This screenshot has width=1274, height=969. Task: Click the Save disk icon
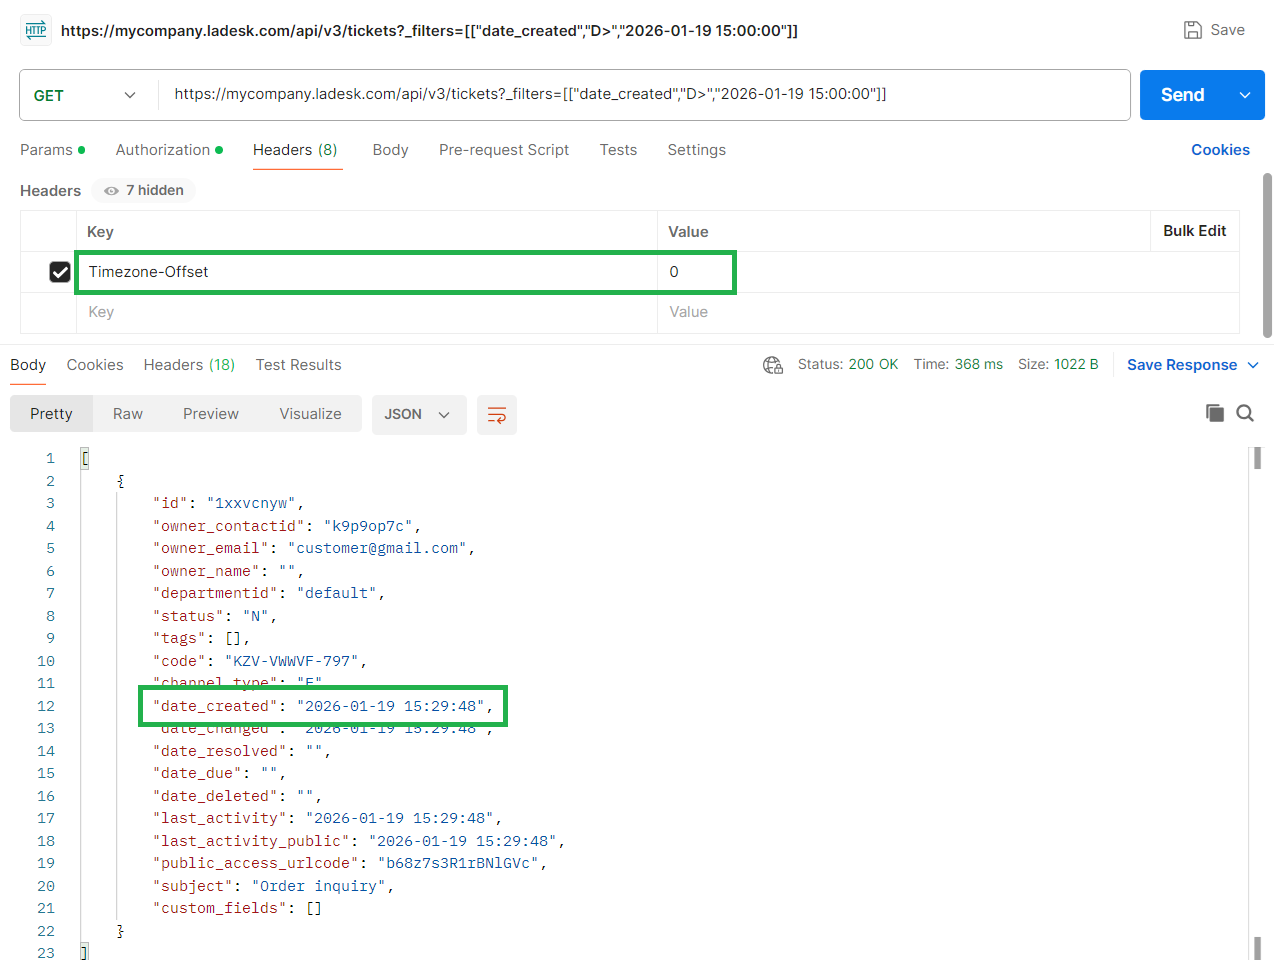1192,30
